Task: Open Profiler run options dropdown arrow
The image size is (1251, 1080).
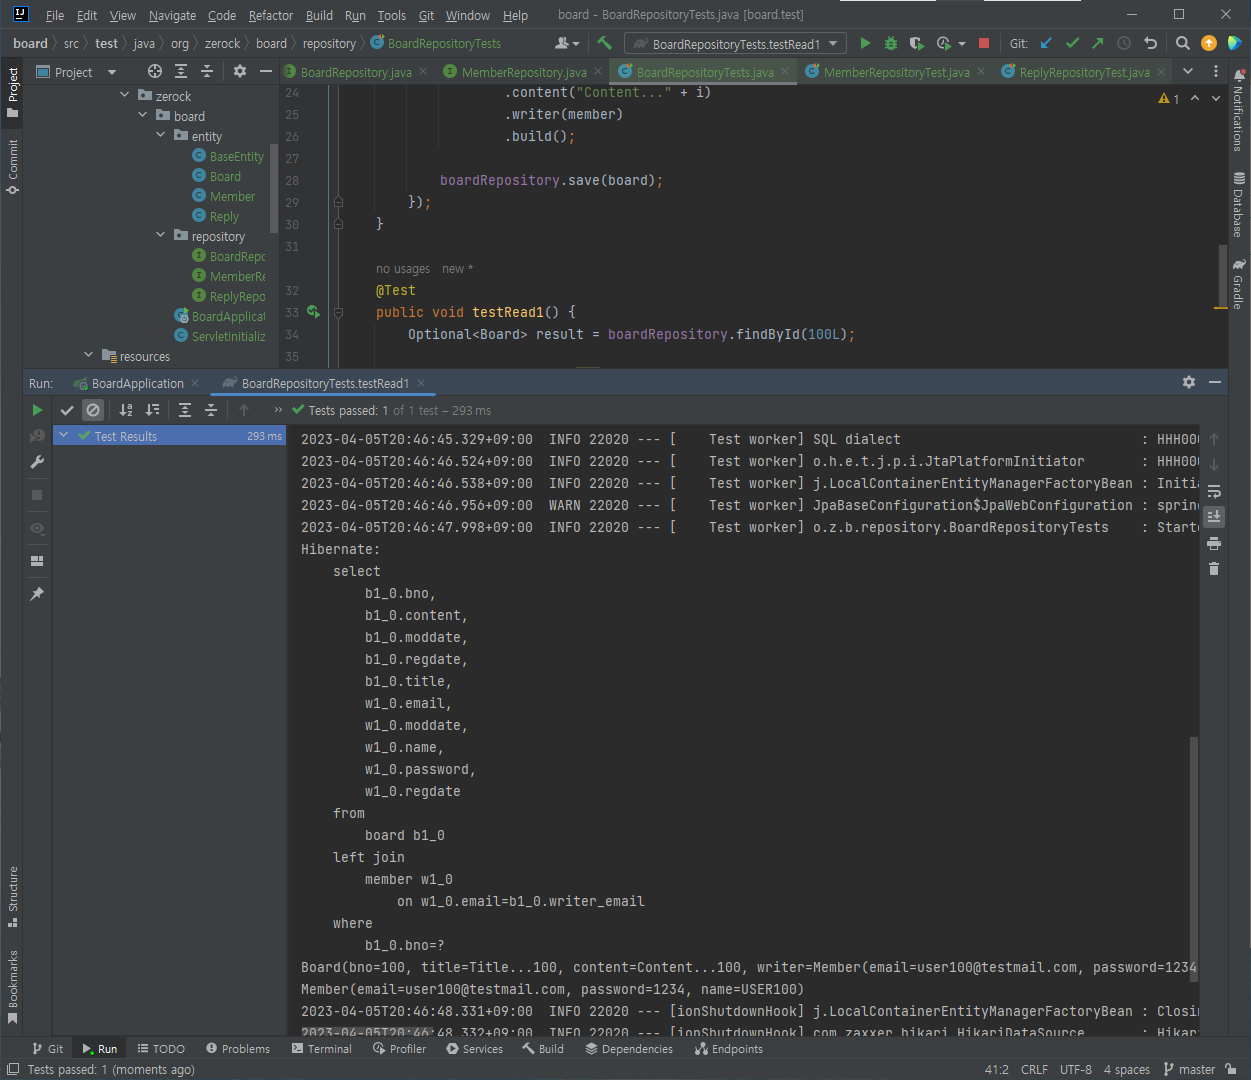Action: 962,43
